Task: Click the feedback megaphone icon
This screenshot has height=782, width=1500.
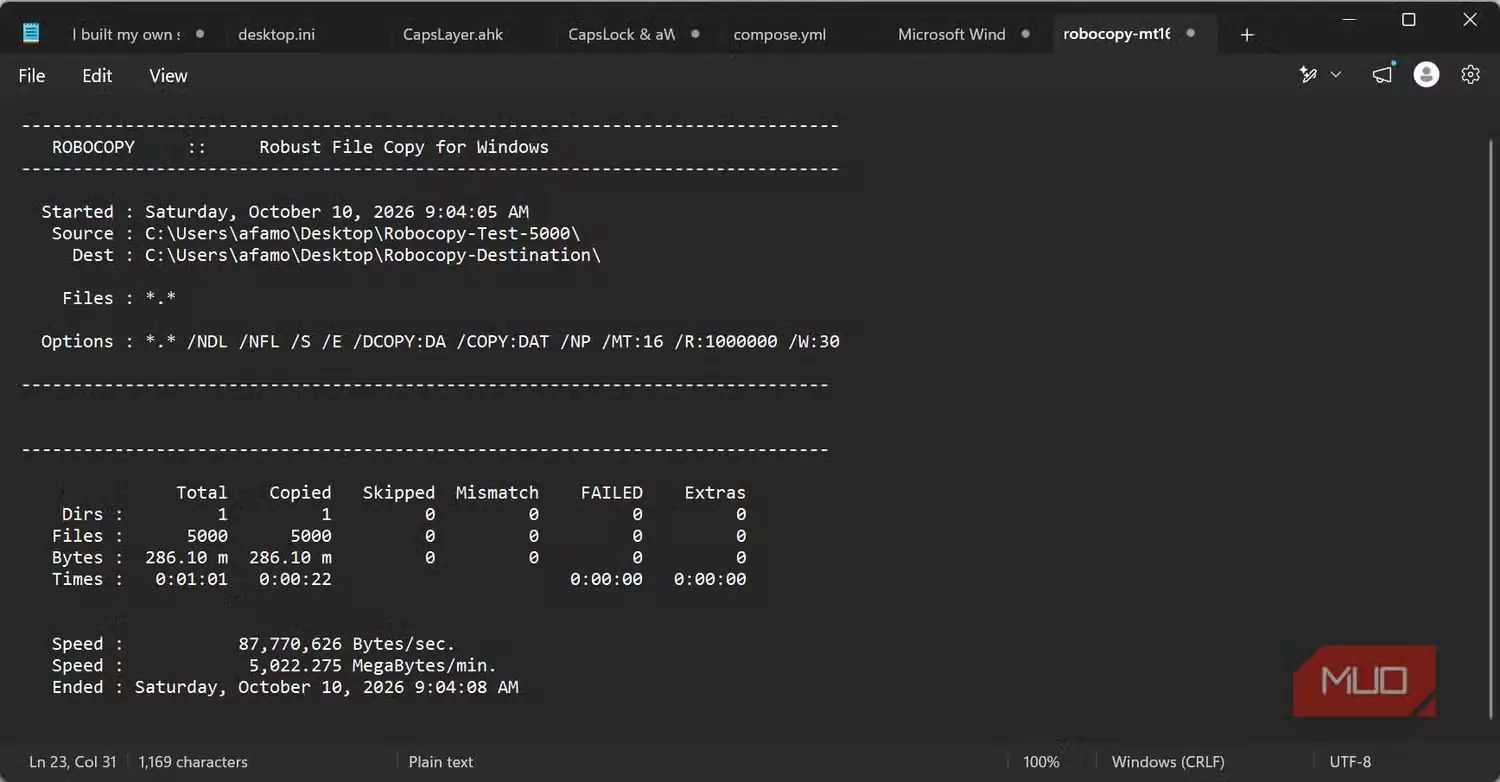Action: 1382,75
